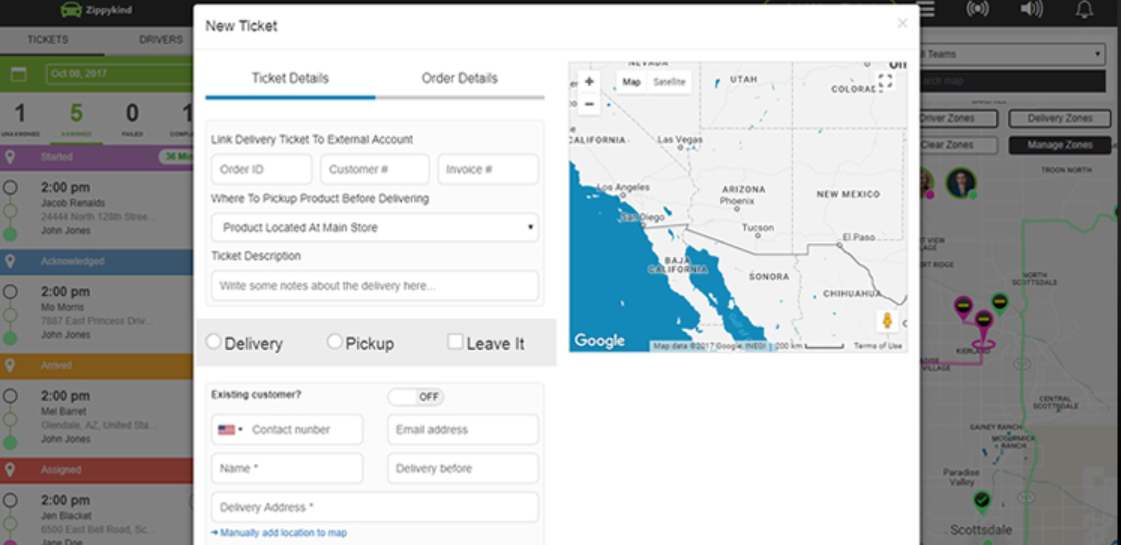Toggle fullscreen map view

(885, 81)
